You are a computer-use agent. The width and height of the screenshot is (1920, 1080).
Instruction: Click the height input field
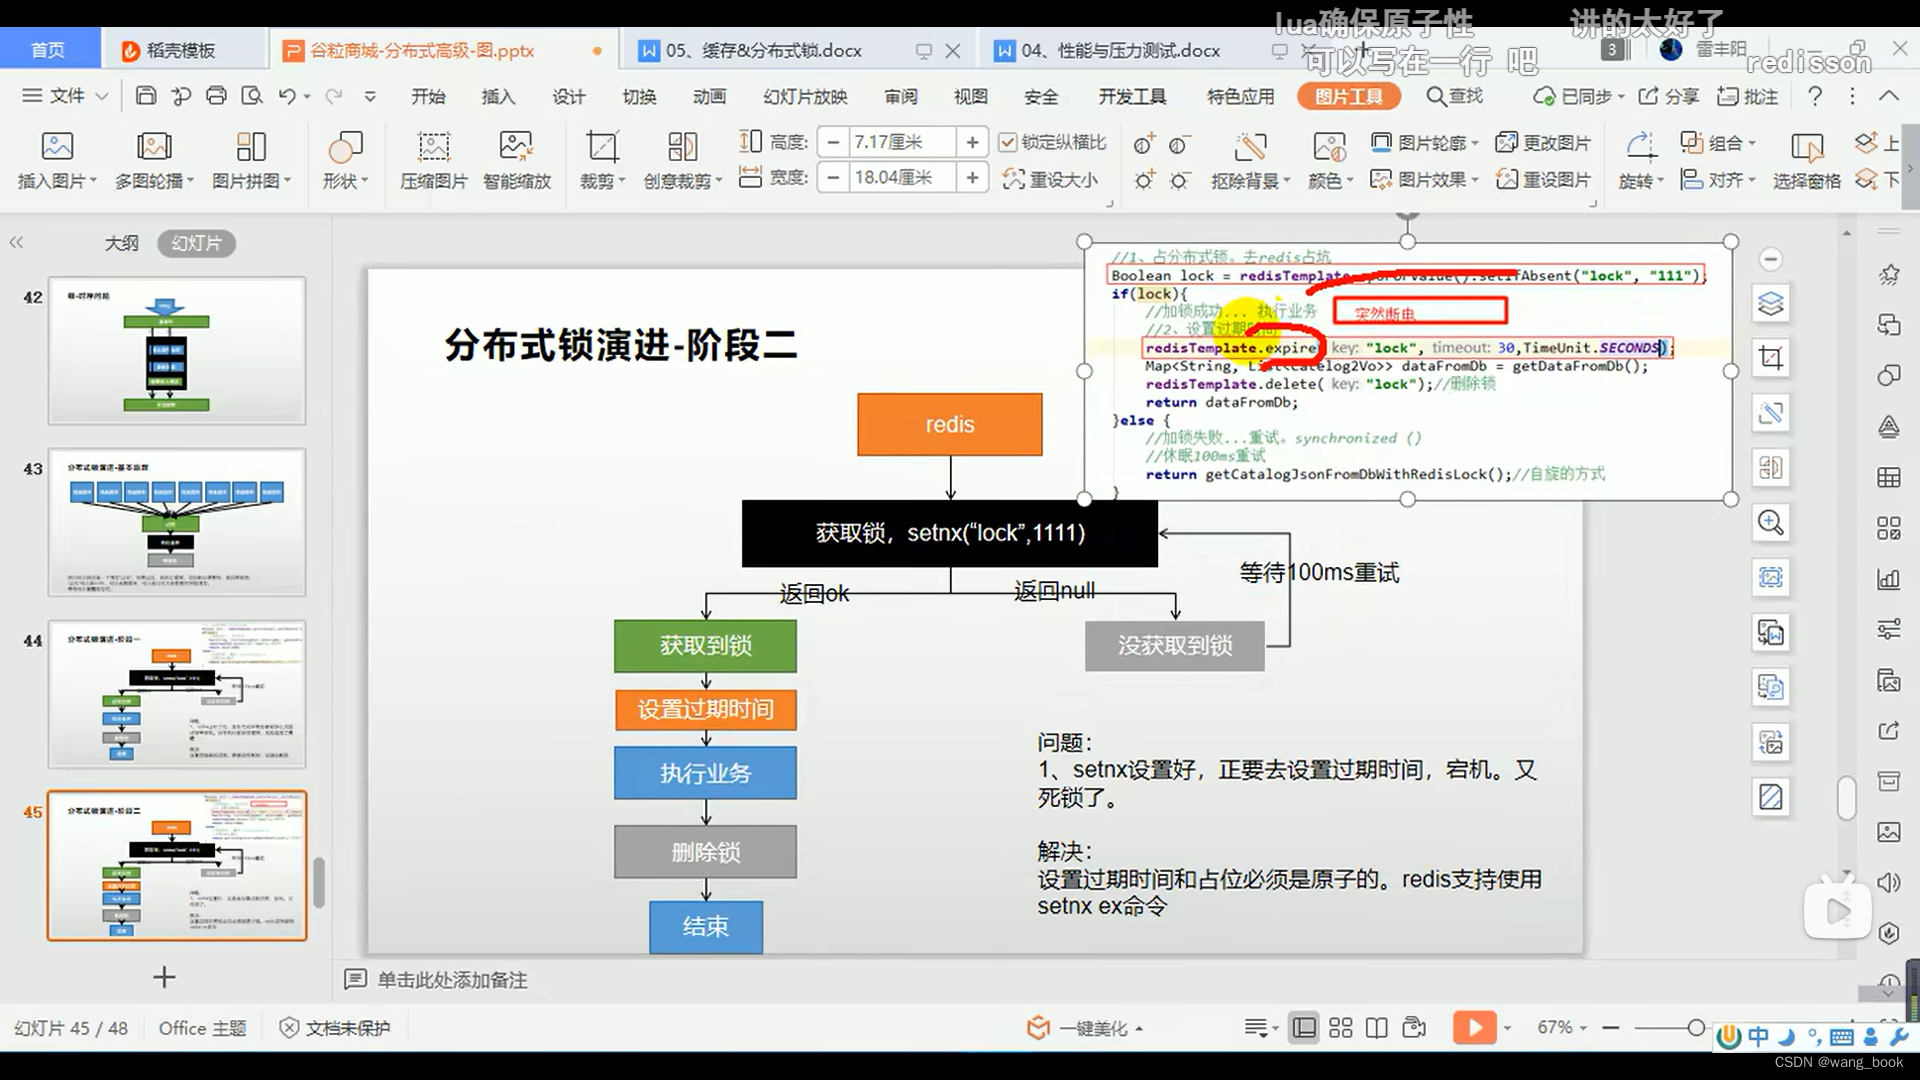902,142
